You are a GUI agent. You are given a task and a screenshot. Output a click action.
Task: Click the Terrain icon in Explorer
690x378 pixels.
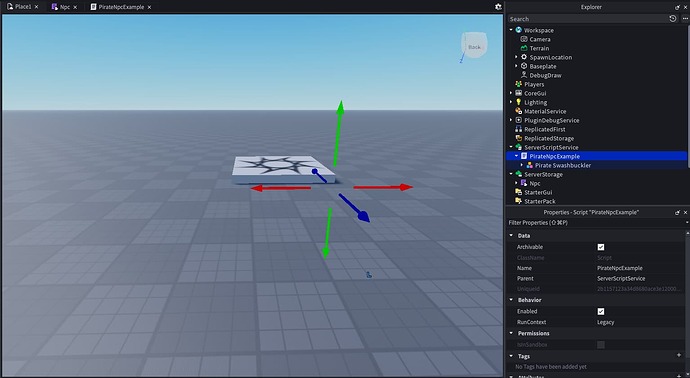coord(524,48)
